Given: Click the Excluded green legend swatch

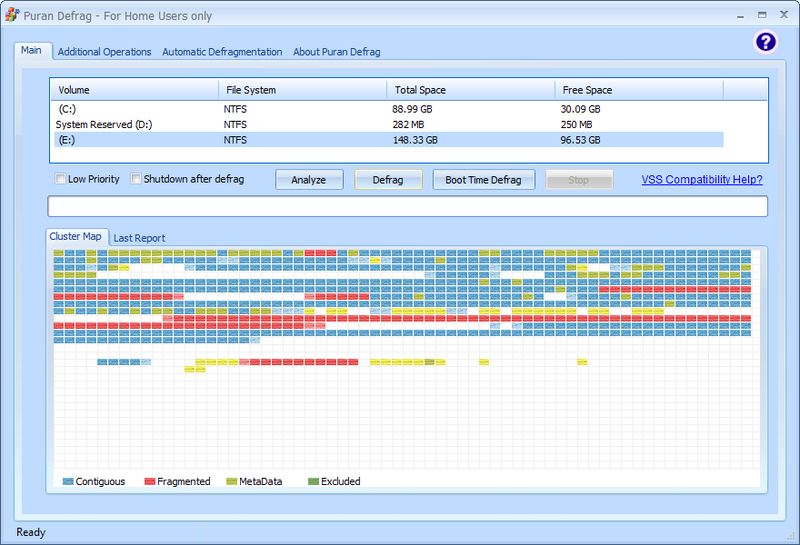Looking at the screenshot, I should click(313, 482).
